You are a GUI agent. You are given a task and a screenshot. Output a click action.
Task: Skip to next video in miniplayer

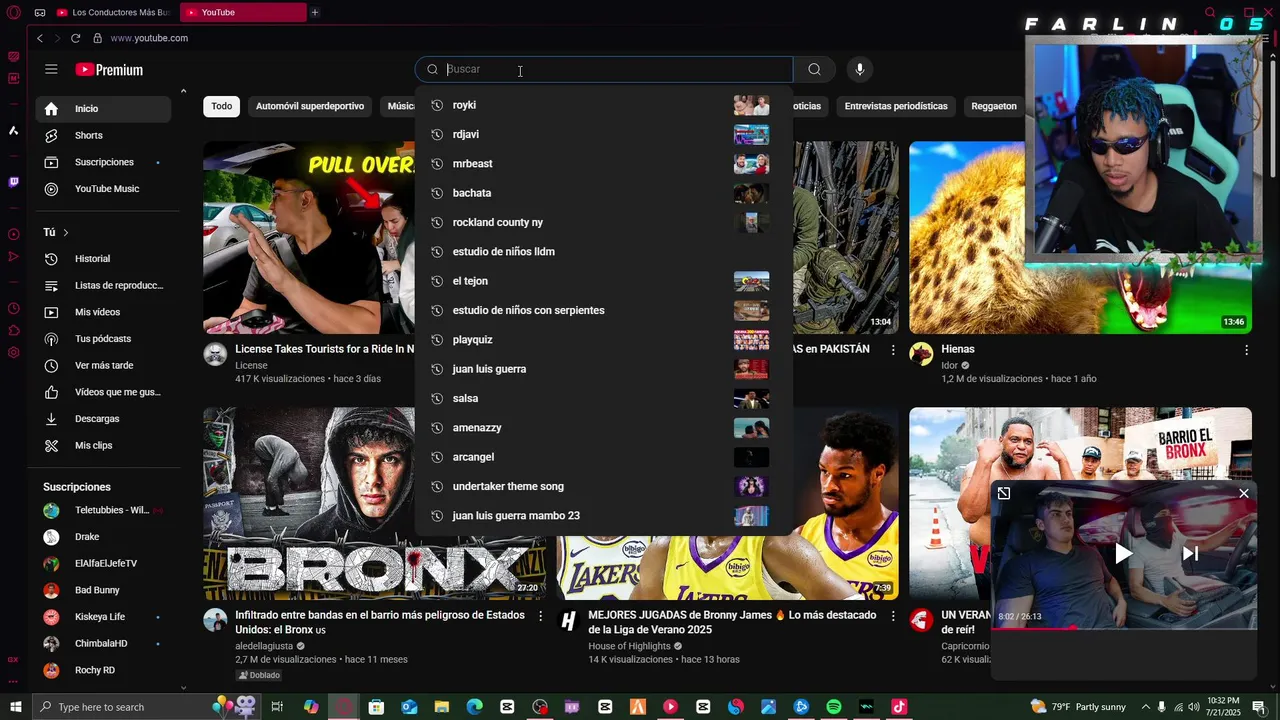coord(1190,553)
